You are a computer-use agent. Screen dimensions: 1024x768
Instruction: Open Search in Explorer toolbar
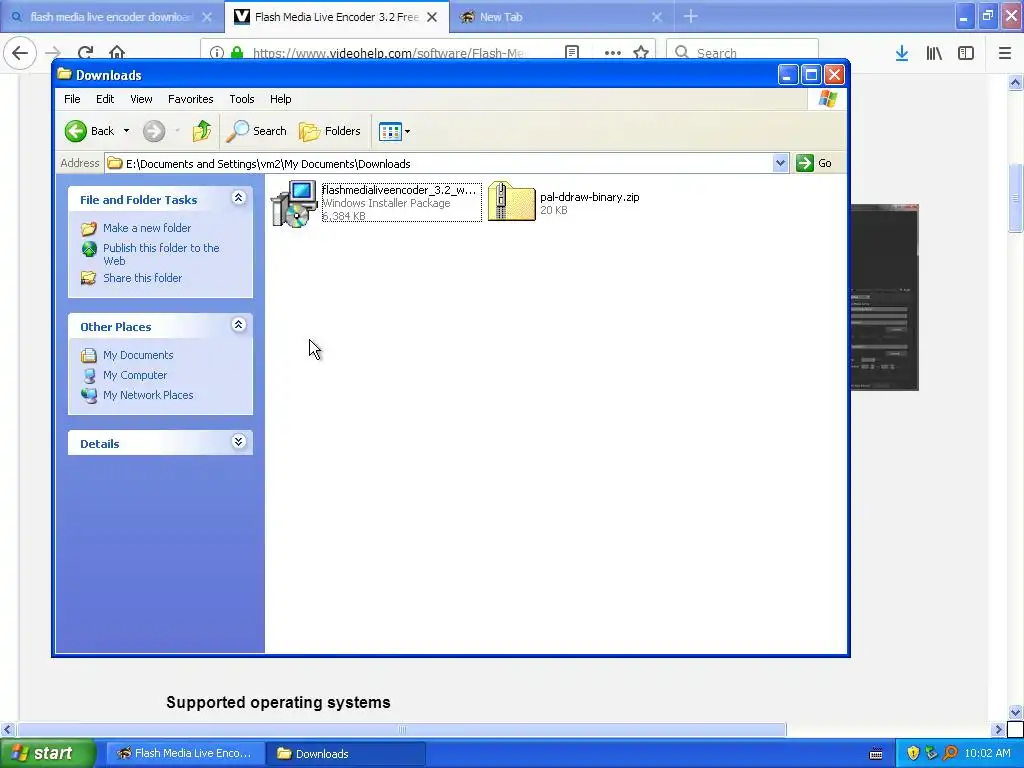point(256,131)
